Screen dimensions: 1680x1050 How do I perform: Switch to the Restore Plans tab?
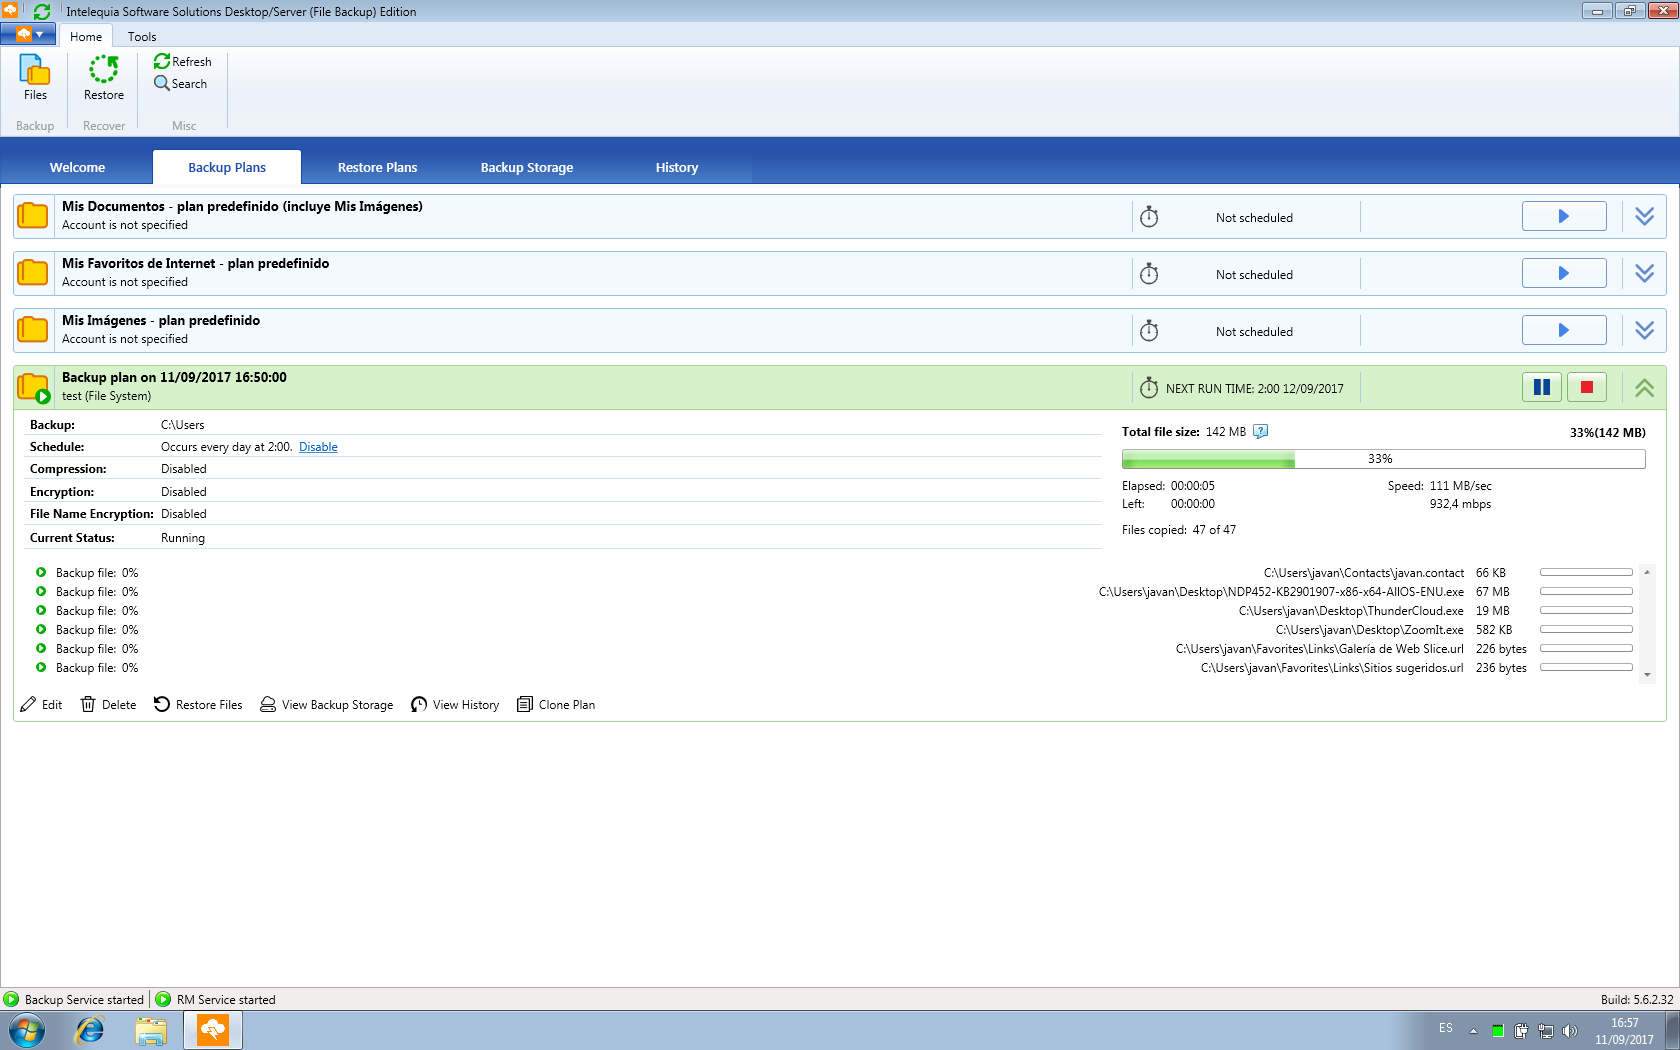[377, 168]
